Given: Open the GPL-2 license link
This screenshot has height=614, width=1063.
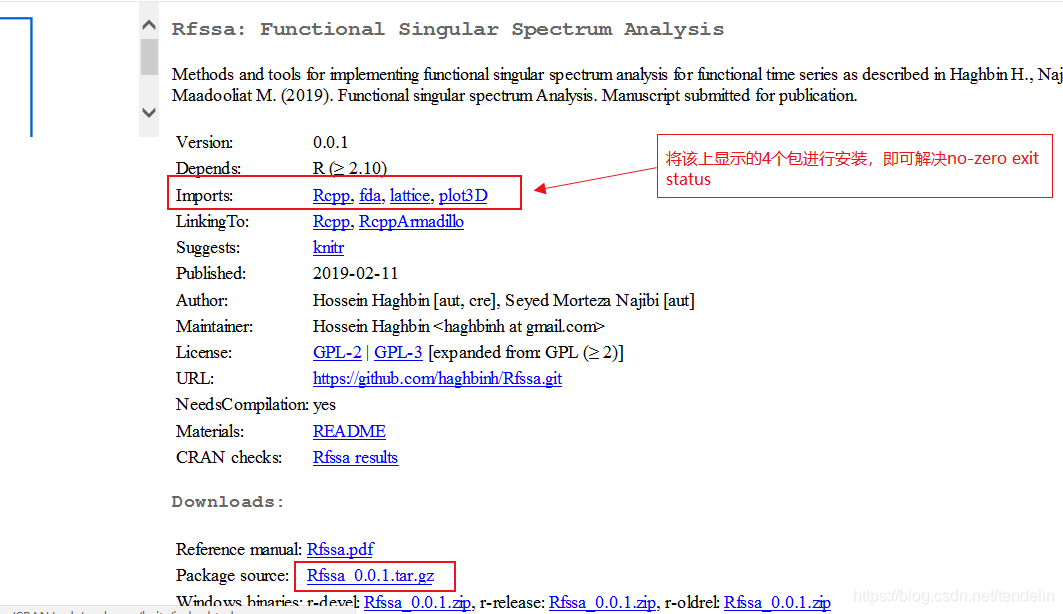Looking at the screenshot, I should (337, 352).
